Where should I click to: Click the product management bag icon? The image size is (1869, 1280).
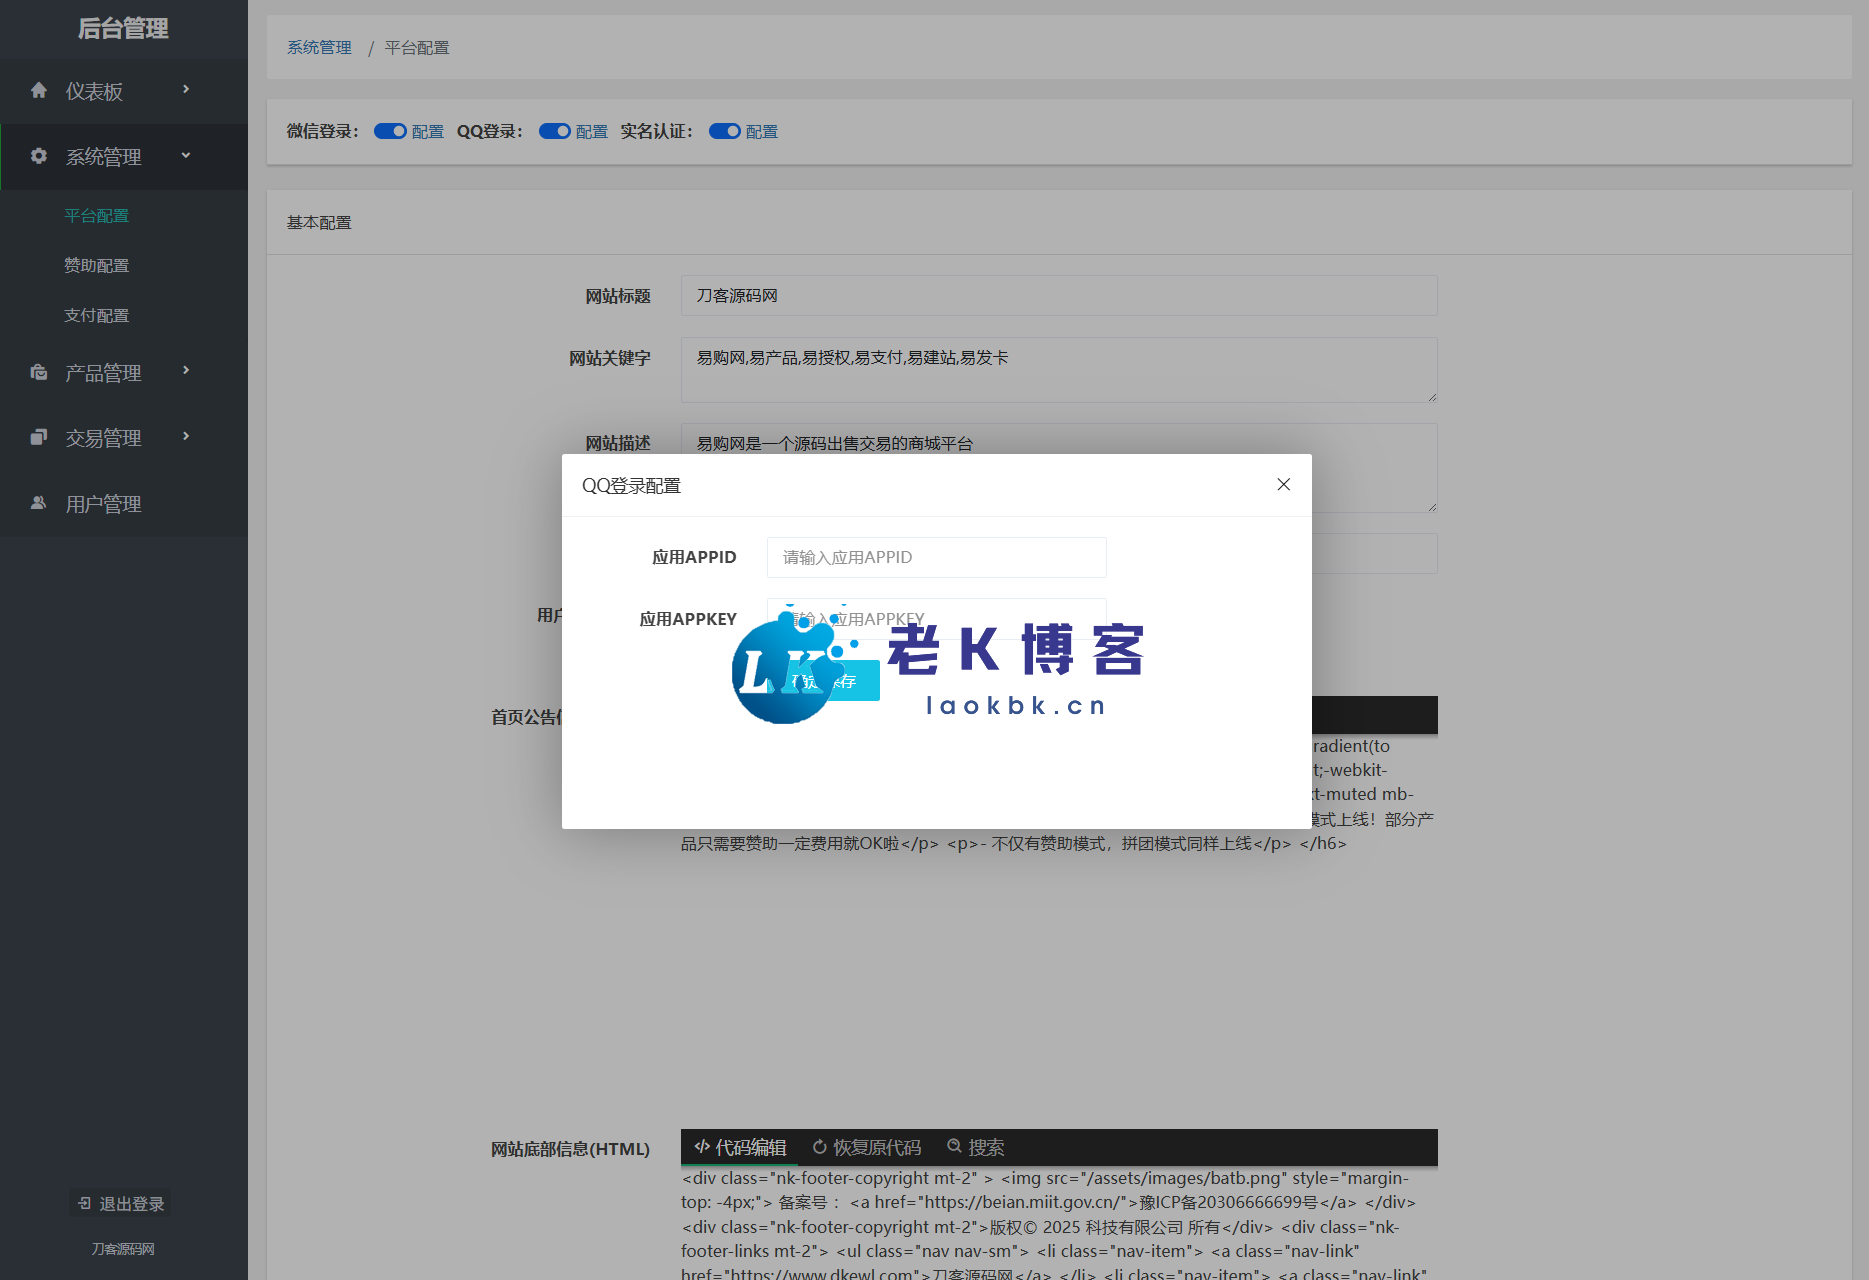pos(39,373)
